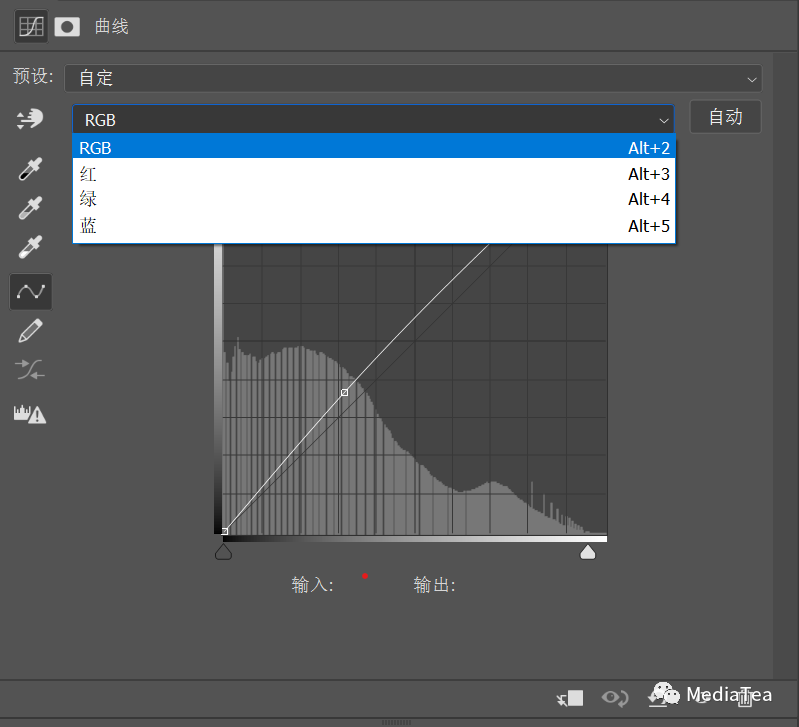Choose RGB channel option Alt+2
This screenshot has height=727, width=799.
point(374,147)
